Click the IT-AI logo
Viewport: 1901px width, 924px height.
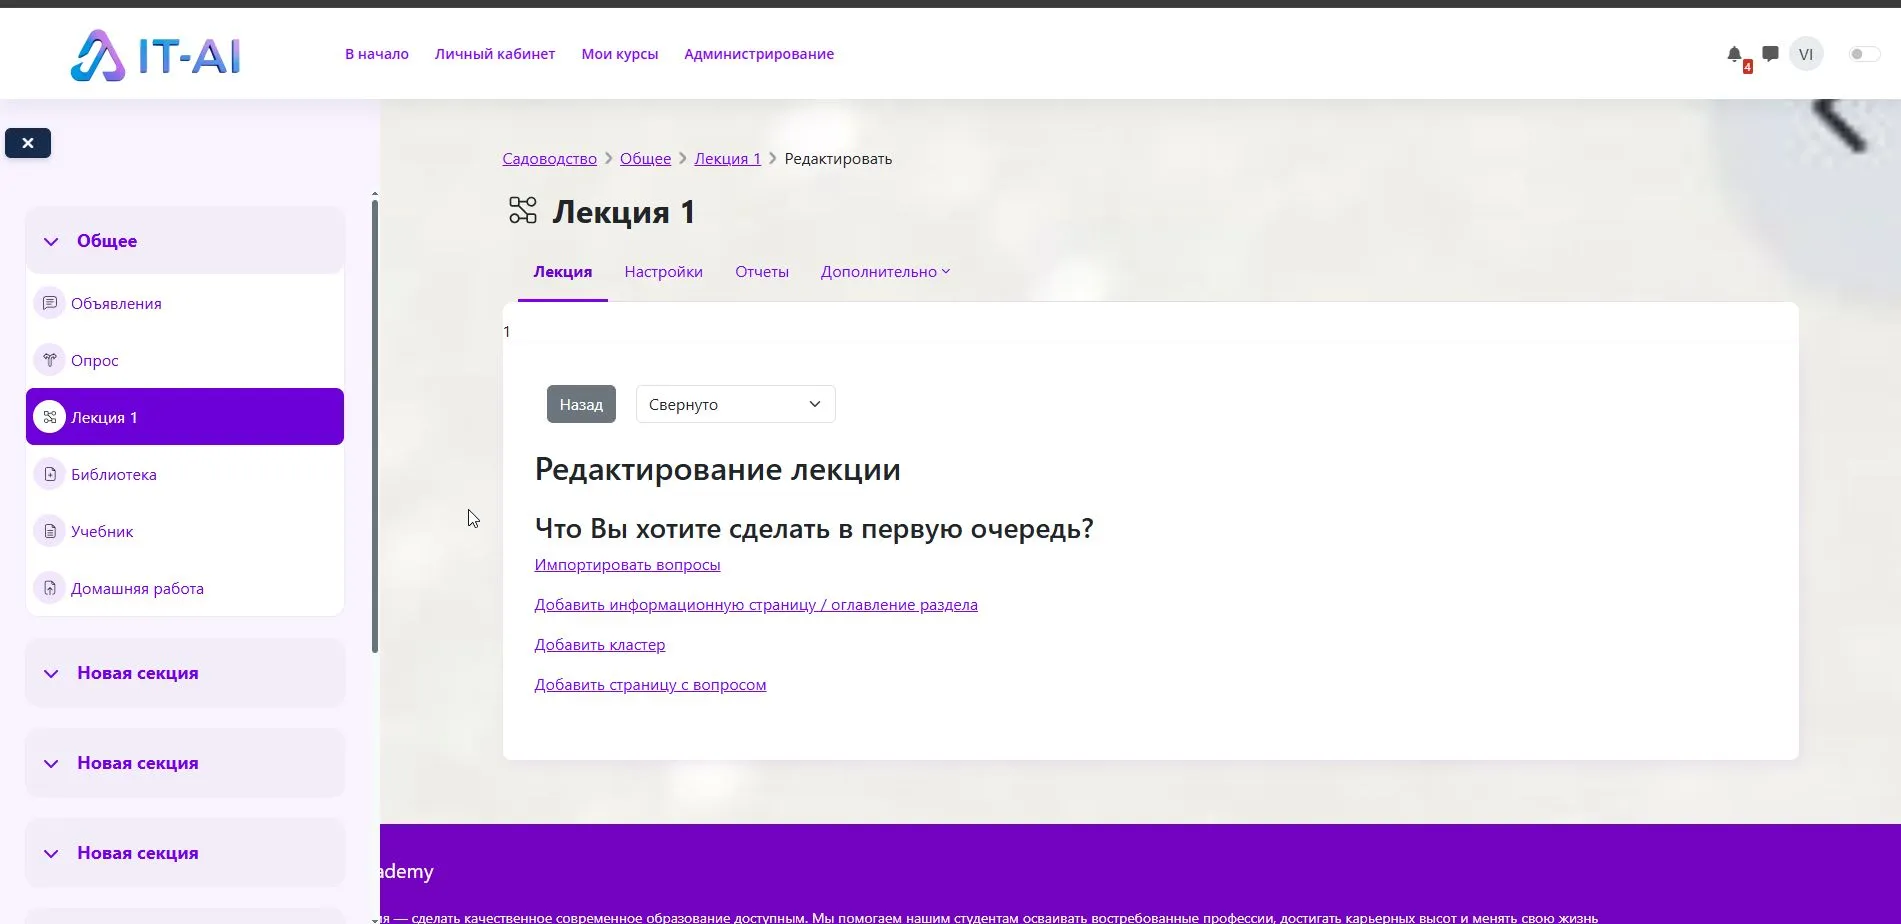(155, 54)
